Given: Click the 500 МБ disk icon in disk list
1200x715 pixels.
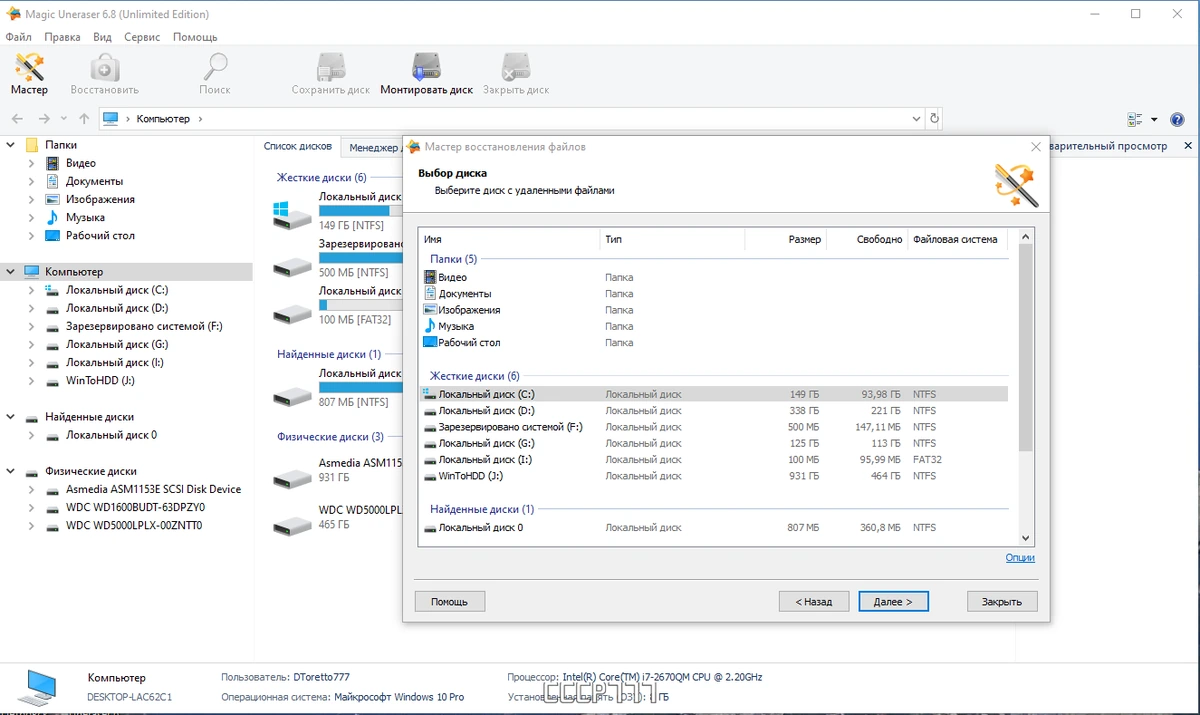Looking at the screenshot, I should pos(292,267).
